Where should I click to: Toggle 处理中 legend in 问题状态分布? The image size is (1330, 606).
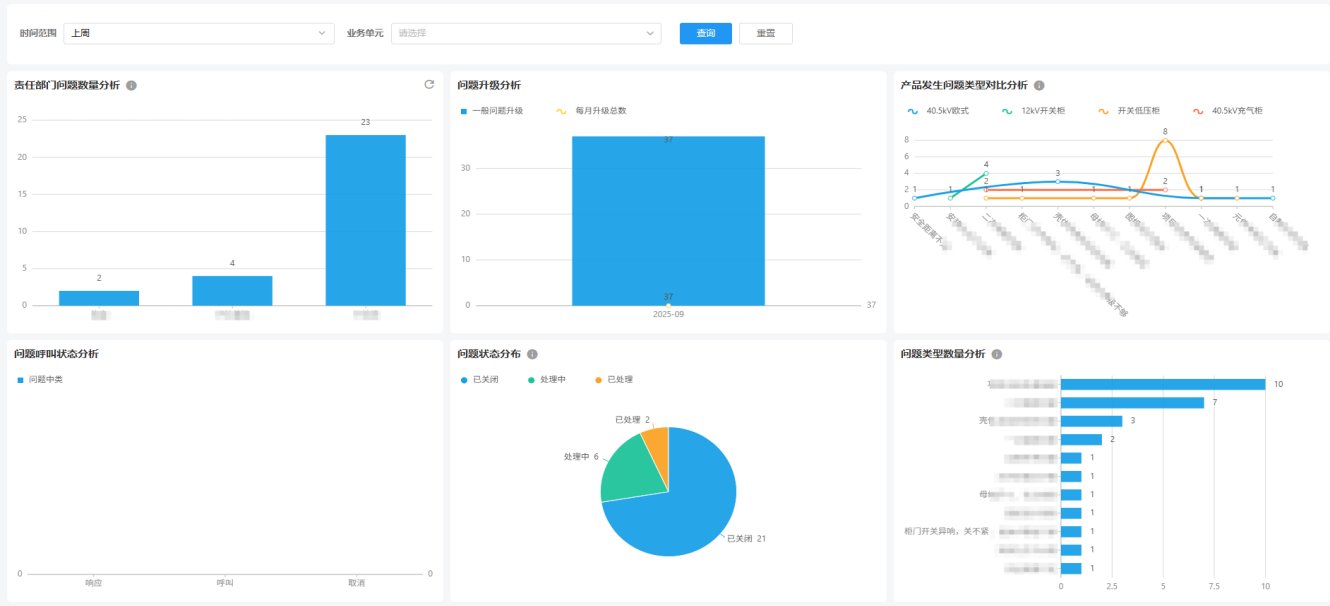pyautogui.click(x=546, y=380)
